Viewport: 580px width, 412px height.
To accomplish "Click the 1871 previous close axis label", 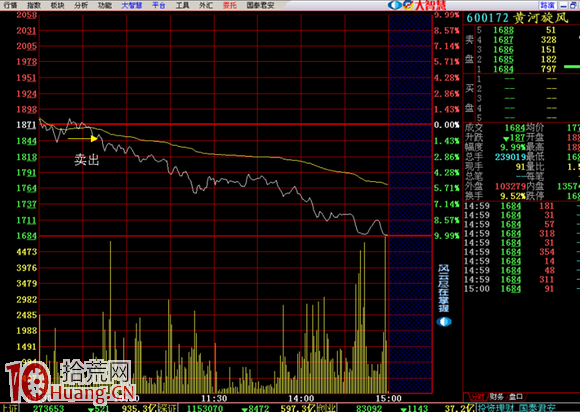I will [x=27, y=125].
